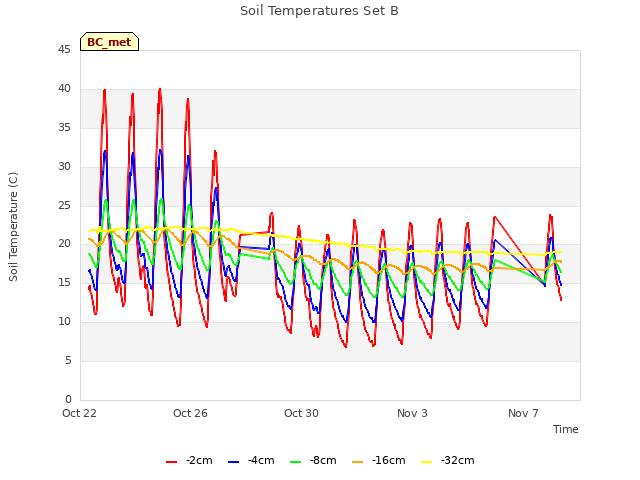Toggle the -32cm series in legend

[x=447, y=461]
